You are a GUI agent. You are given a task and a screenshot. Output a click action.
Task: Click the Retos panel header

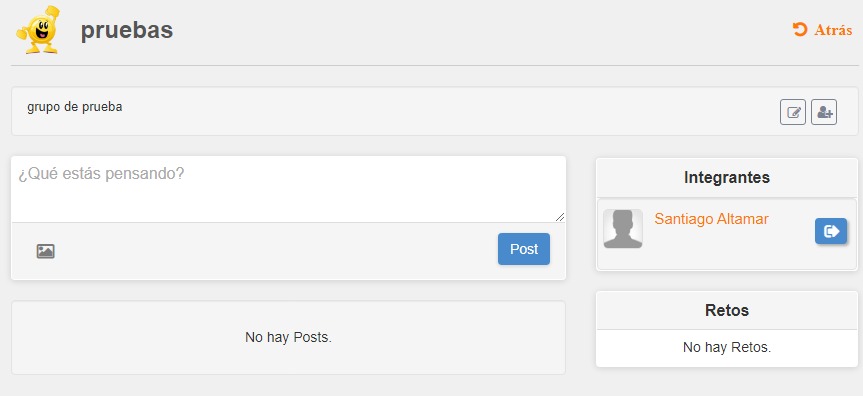pyautogui.click(x=727, y=310)
